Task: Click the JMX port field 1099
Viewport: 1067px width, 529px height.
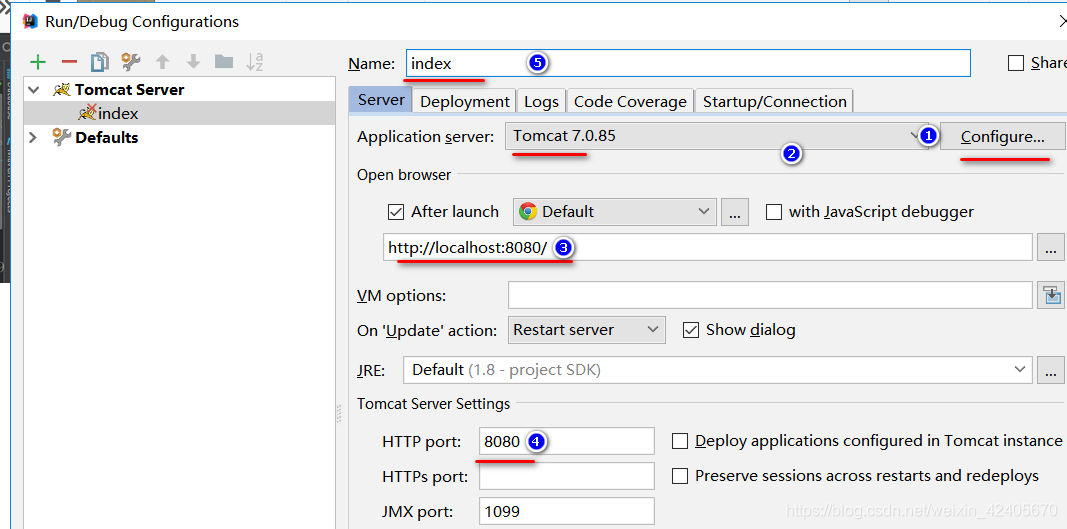Action: point(567,511)
